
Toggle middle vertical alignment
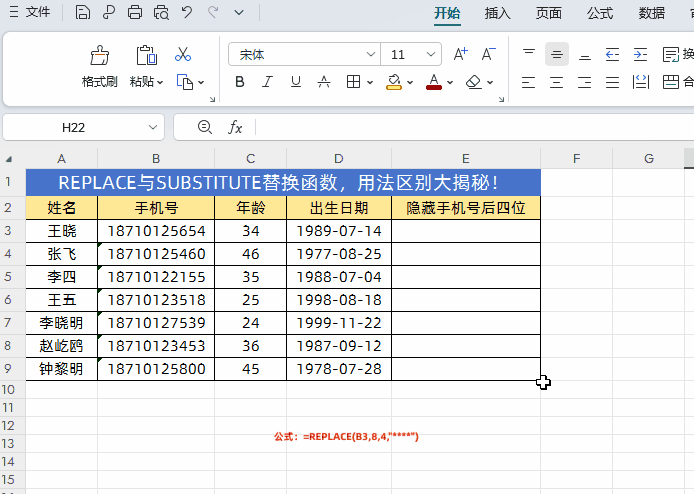tap(557, 54)
